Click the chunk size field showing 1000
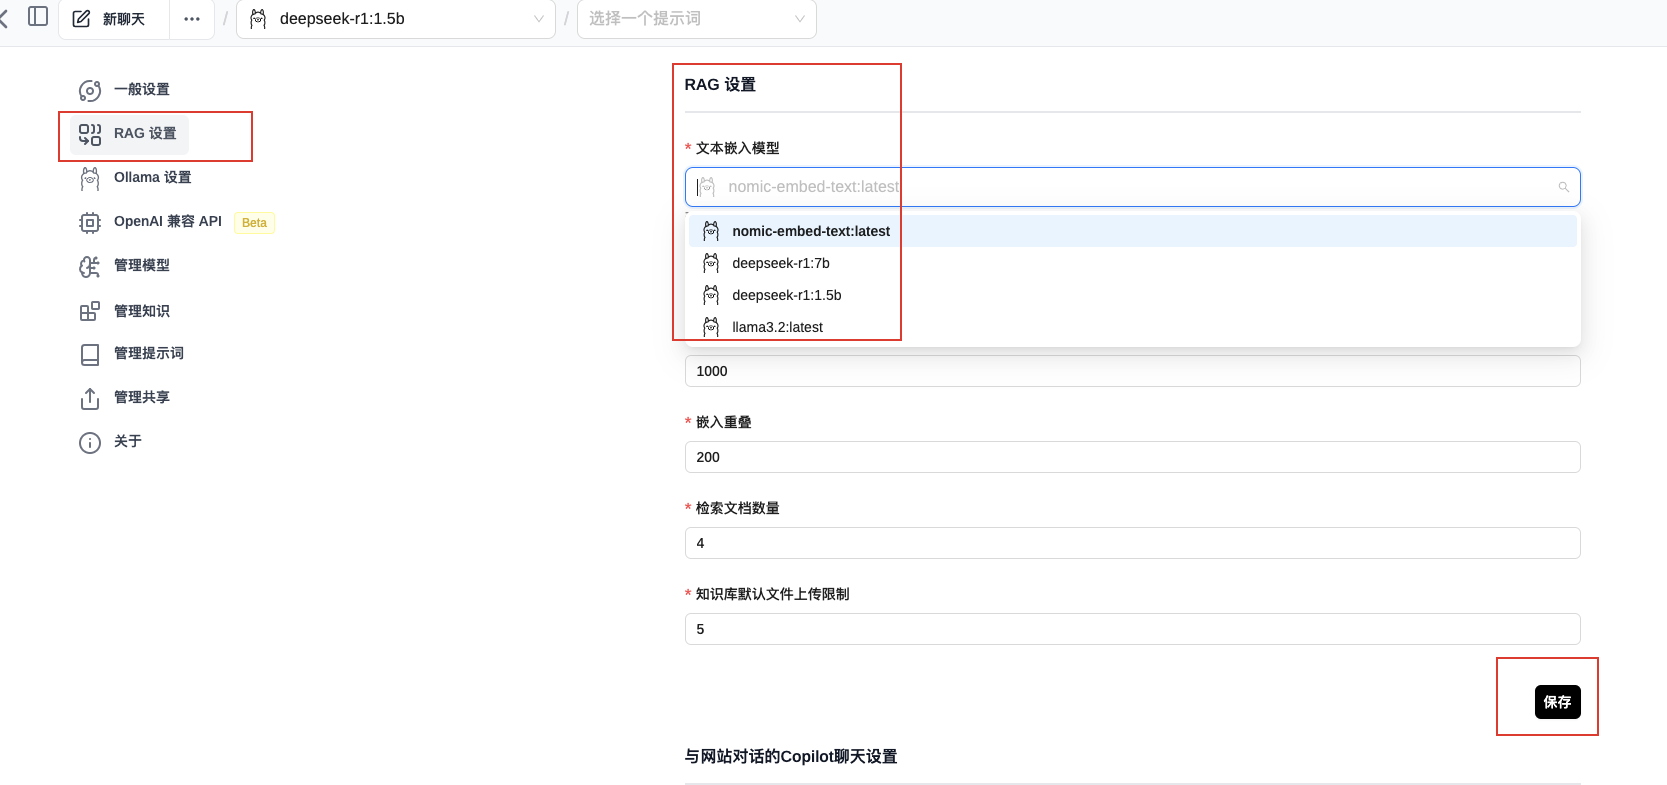 pyautogui.click(x=1132, y=371)
